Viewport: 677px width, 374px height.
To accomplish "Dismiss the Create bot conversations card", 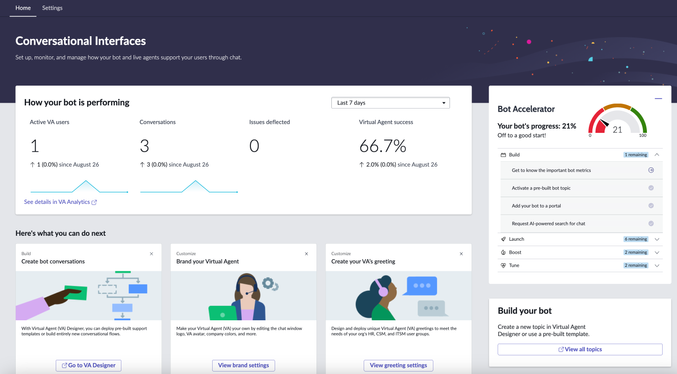I will (x=152, y=254).
